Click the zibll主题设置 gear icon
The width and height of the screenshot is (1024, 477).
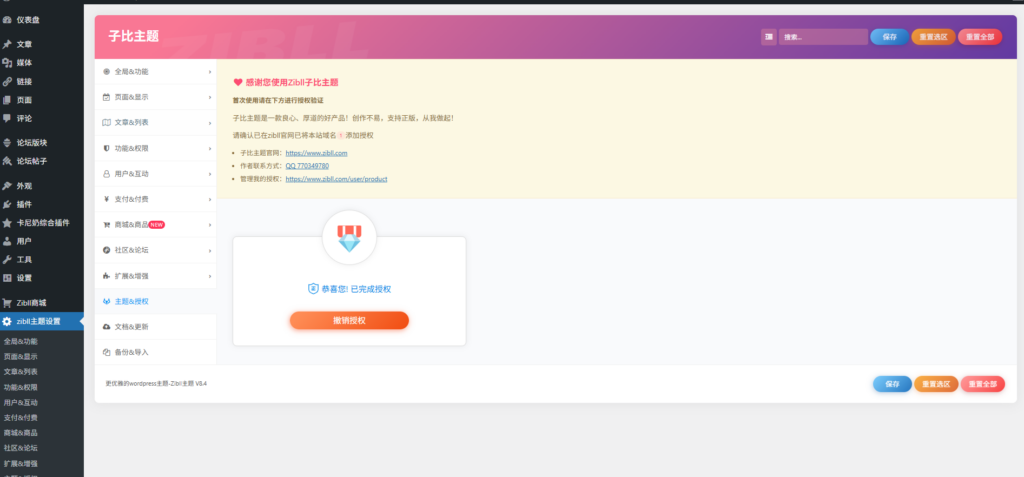8,321
